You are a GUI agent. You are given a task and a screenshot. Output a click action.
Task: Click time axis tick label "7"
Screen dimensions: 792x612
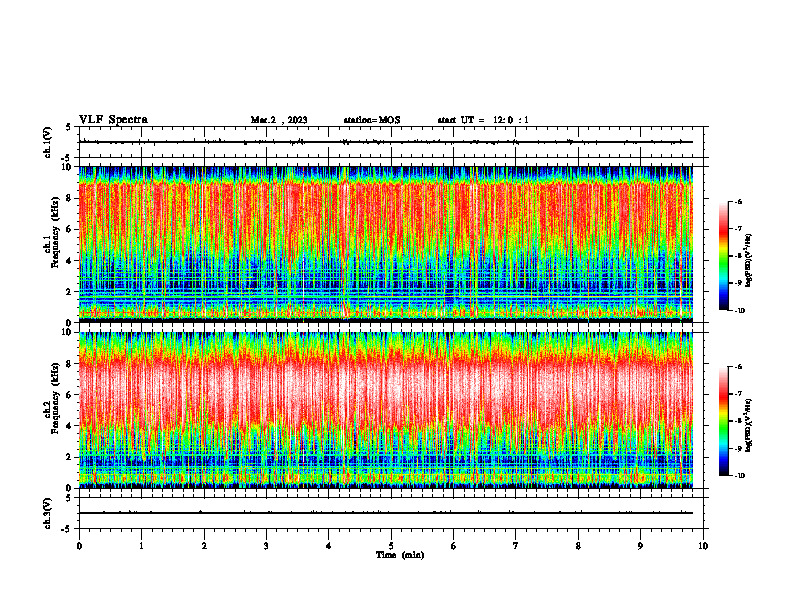516,546
